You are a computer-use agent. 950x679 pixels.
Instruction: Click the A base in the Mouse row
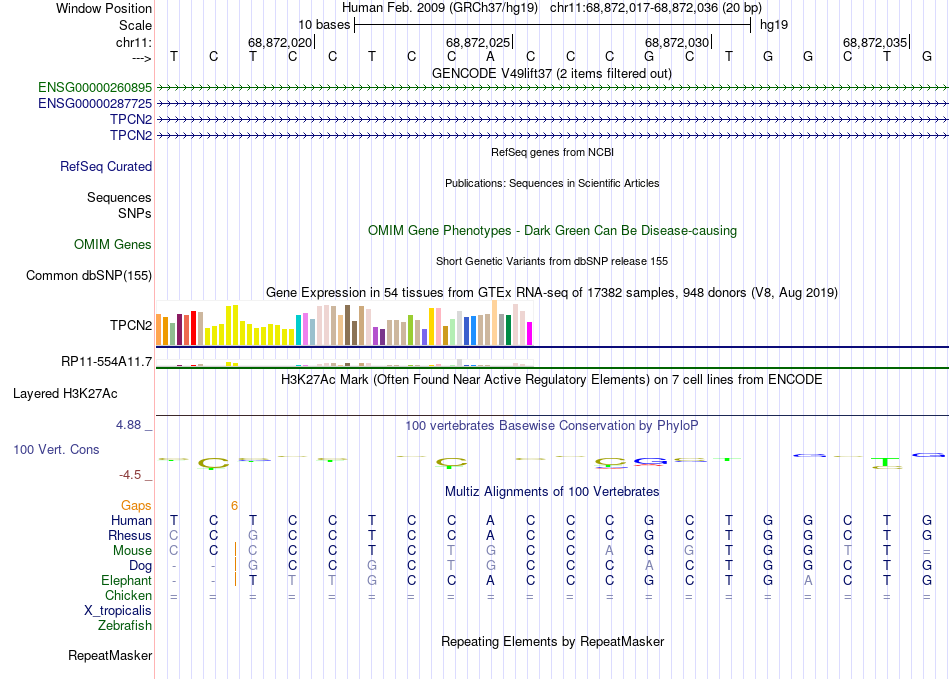coord(610,550)
